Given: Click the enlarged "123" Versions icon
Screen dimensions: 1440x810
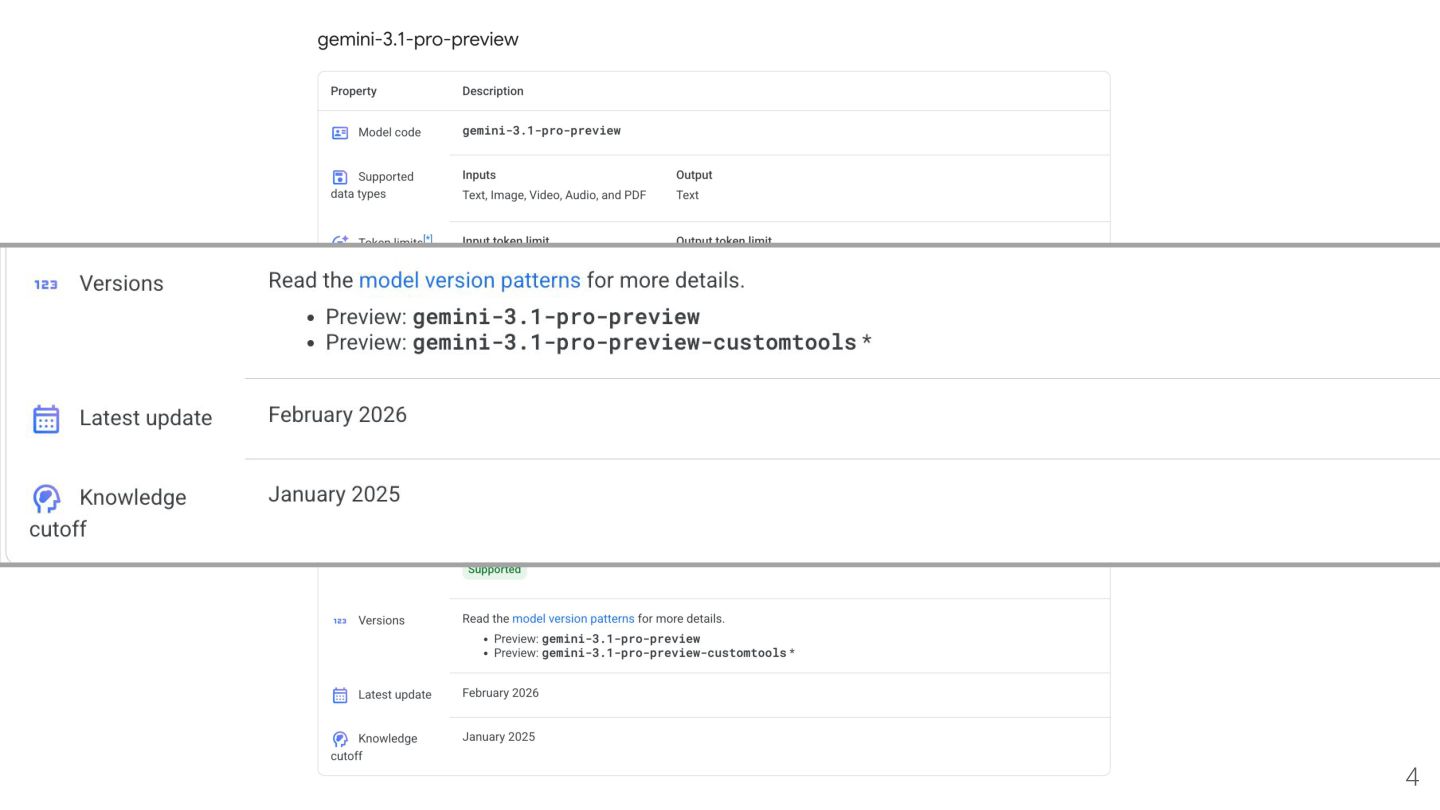Looking at the screenshot, I should 46,285.
